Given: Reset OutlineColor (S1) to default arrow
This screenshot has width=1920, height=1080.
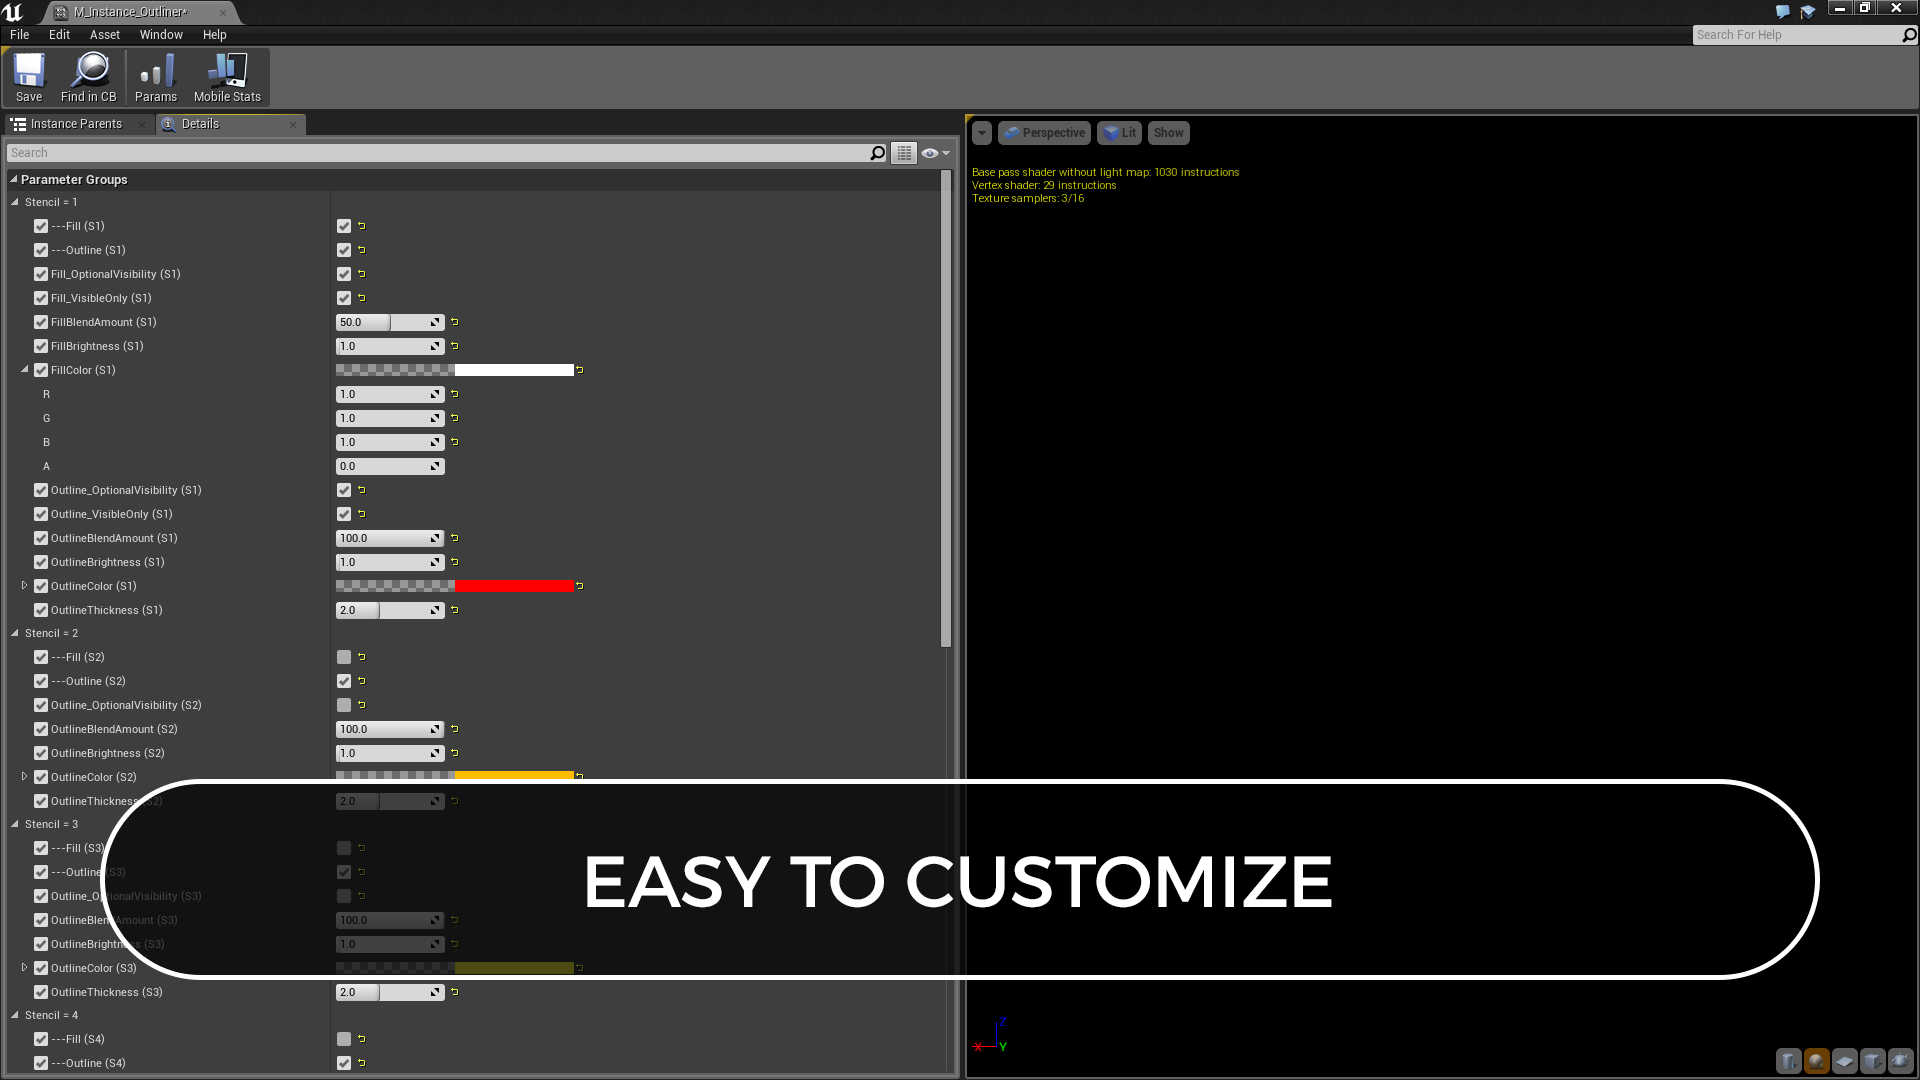Looking at the screenshot, I should (580, 586).
